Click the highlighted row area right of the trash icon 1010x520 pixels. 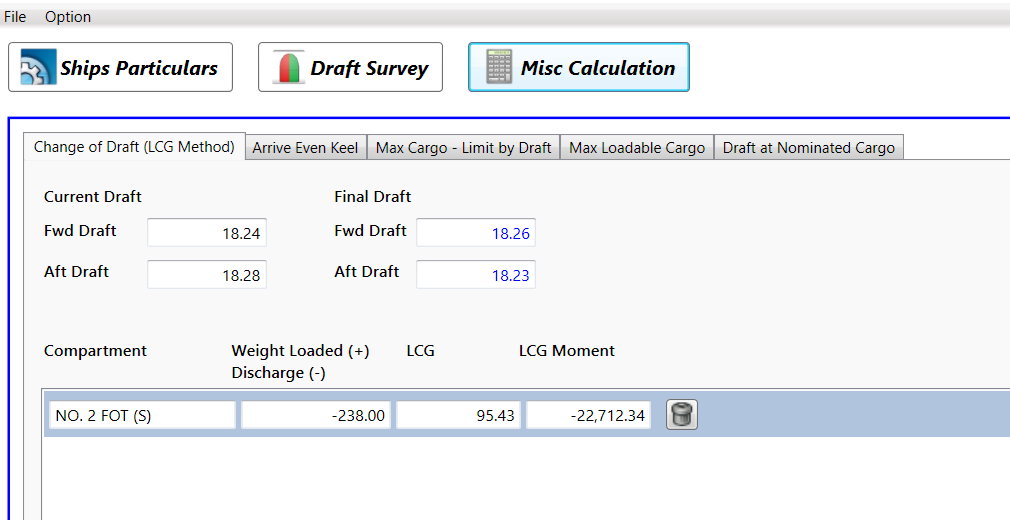[850, 415]
